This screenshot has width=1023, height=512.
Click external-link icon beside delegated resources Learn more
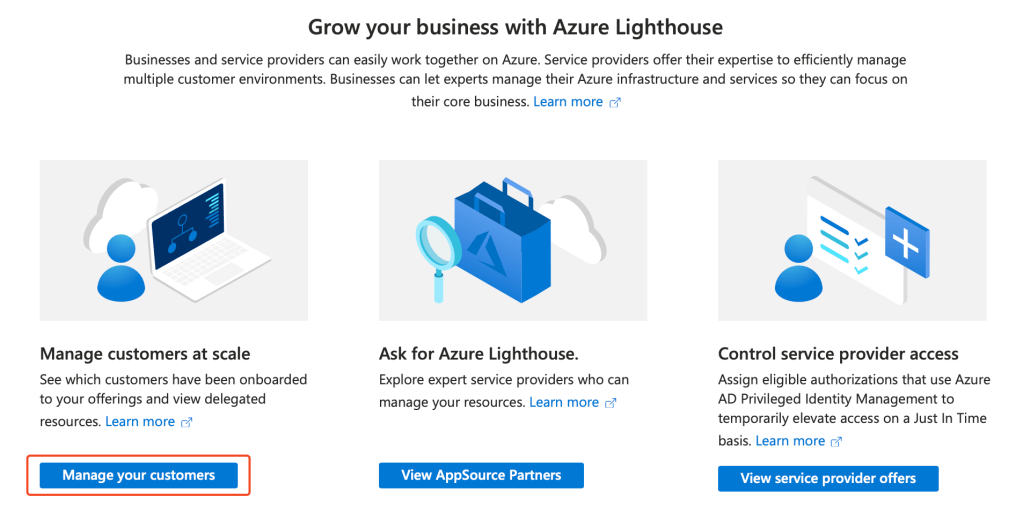[186, 423]
